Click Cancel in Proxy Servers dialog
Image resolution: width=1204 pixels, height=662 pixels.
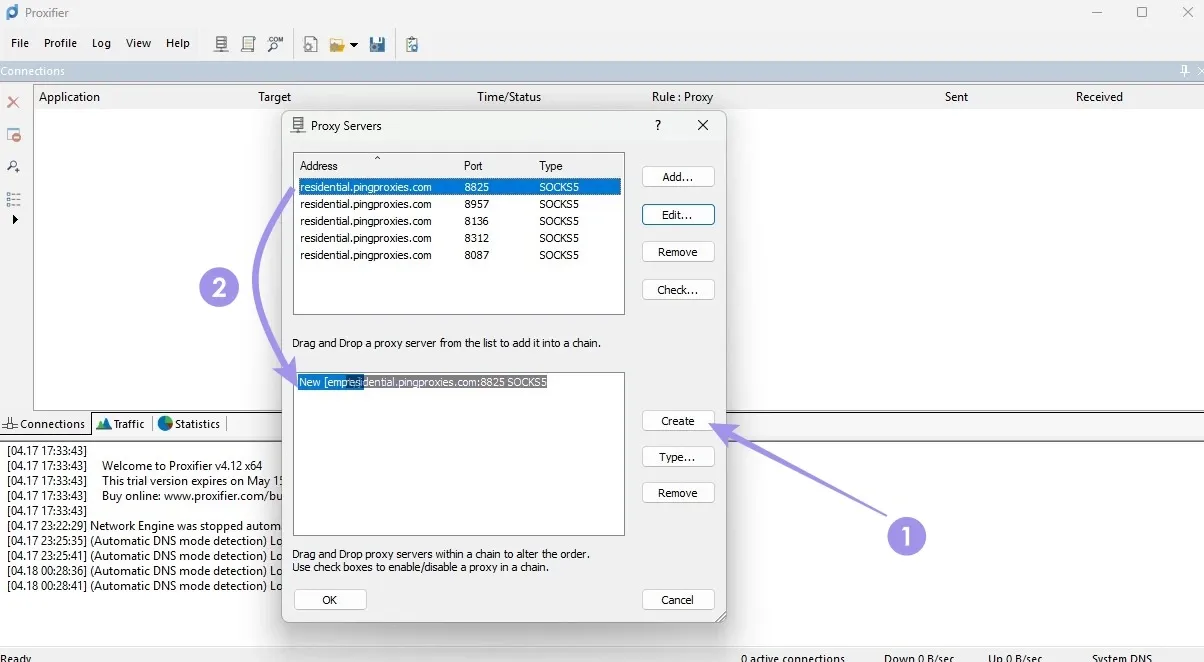click(678, 600)
